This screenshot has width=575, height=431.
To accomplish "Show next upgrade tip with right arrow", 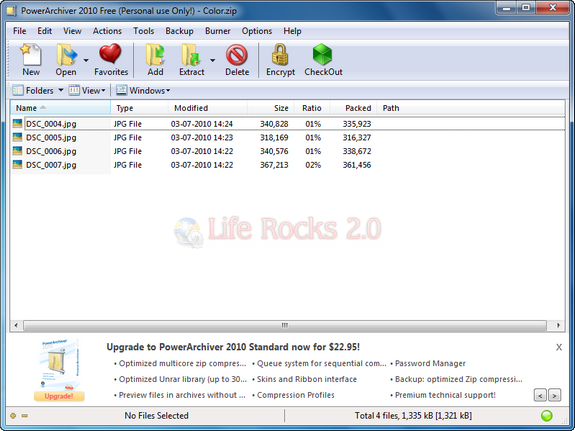I will click(x=554, y=395).
